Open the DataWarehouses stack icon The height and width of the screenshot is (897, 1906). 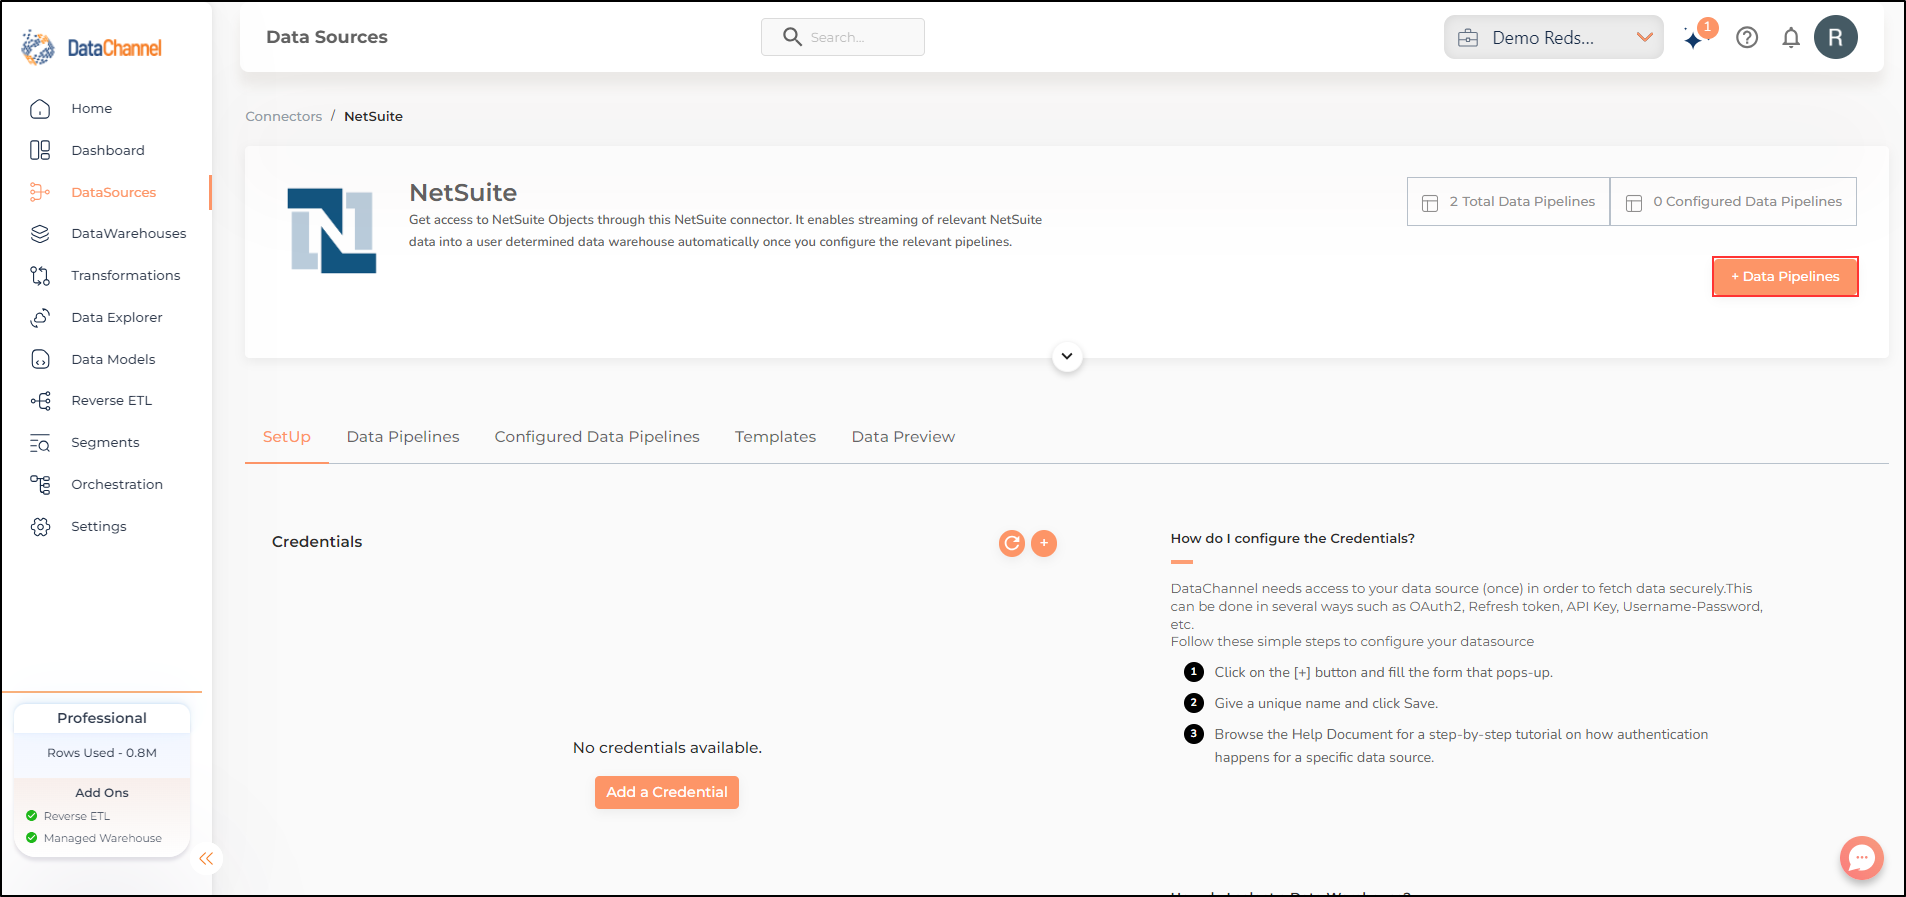[x=40, y=233]
